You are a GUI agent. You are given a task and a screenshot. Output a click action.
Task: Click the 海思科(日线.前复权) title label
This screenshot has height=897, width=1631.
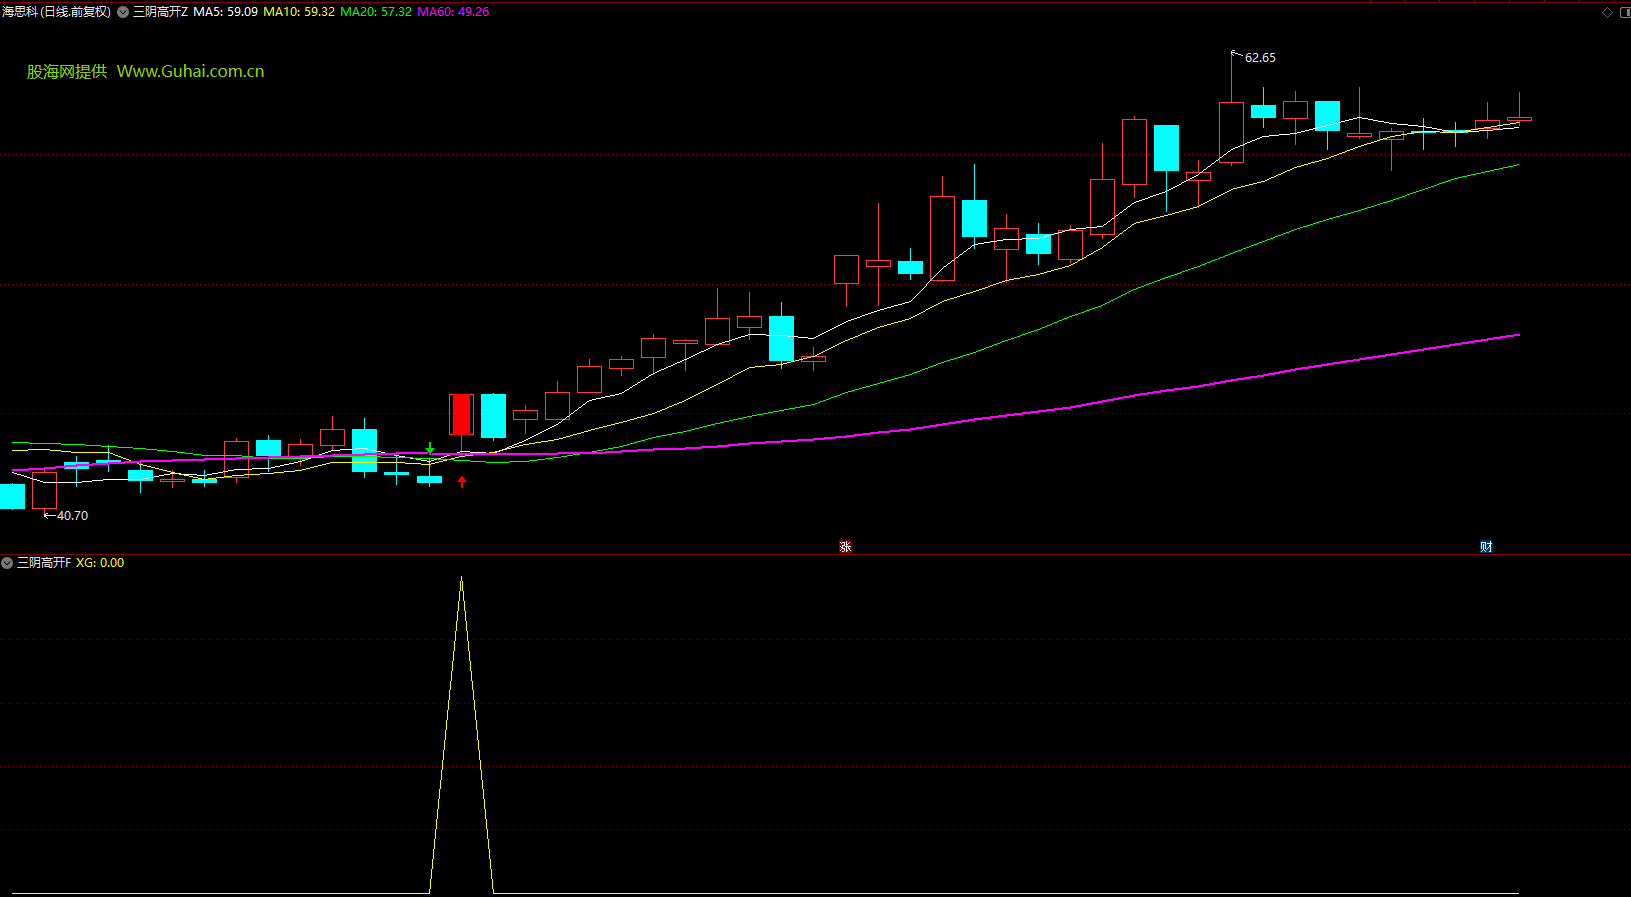pos(56,12)
